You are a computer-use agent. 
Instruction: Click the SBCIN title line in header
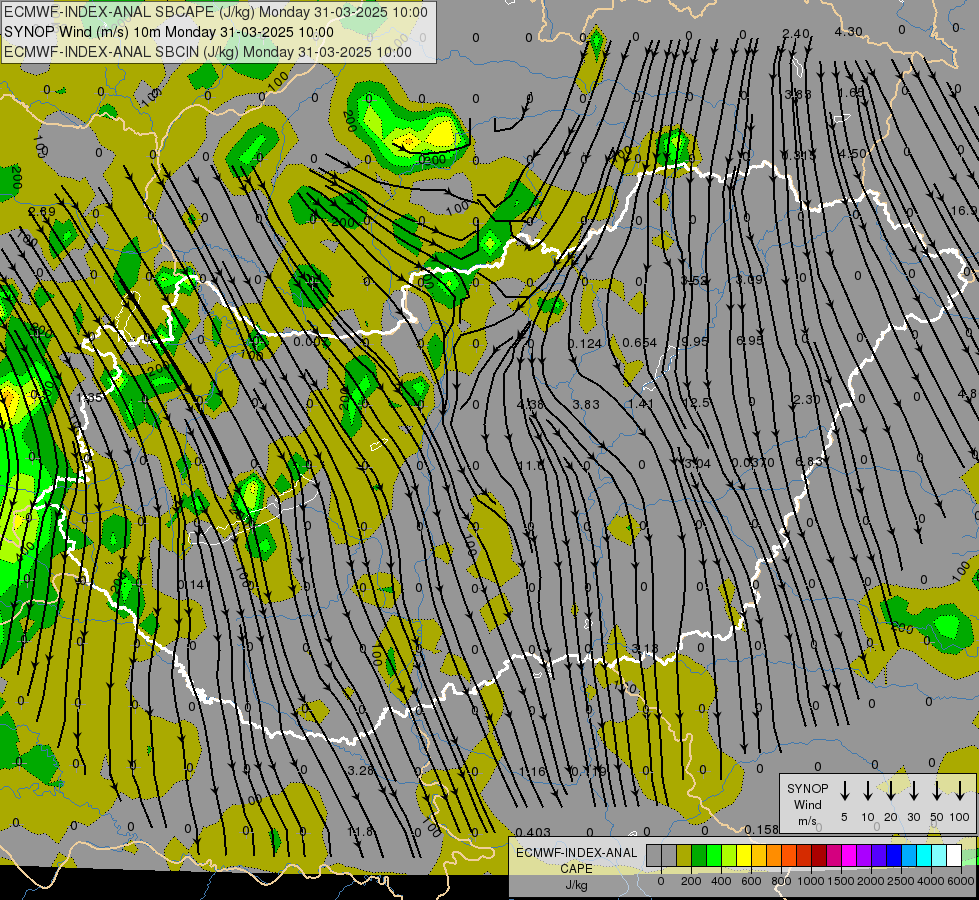coord(208,52)
